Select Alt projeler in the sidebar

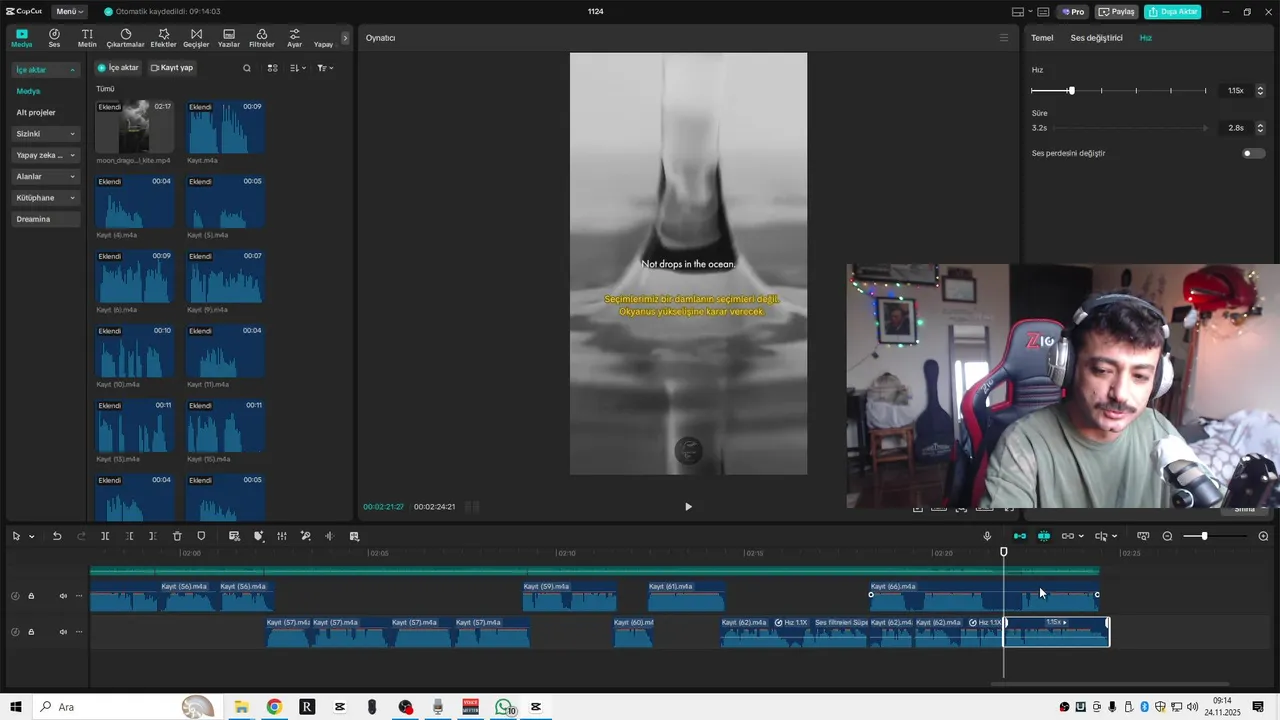pos(36,112)
